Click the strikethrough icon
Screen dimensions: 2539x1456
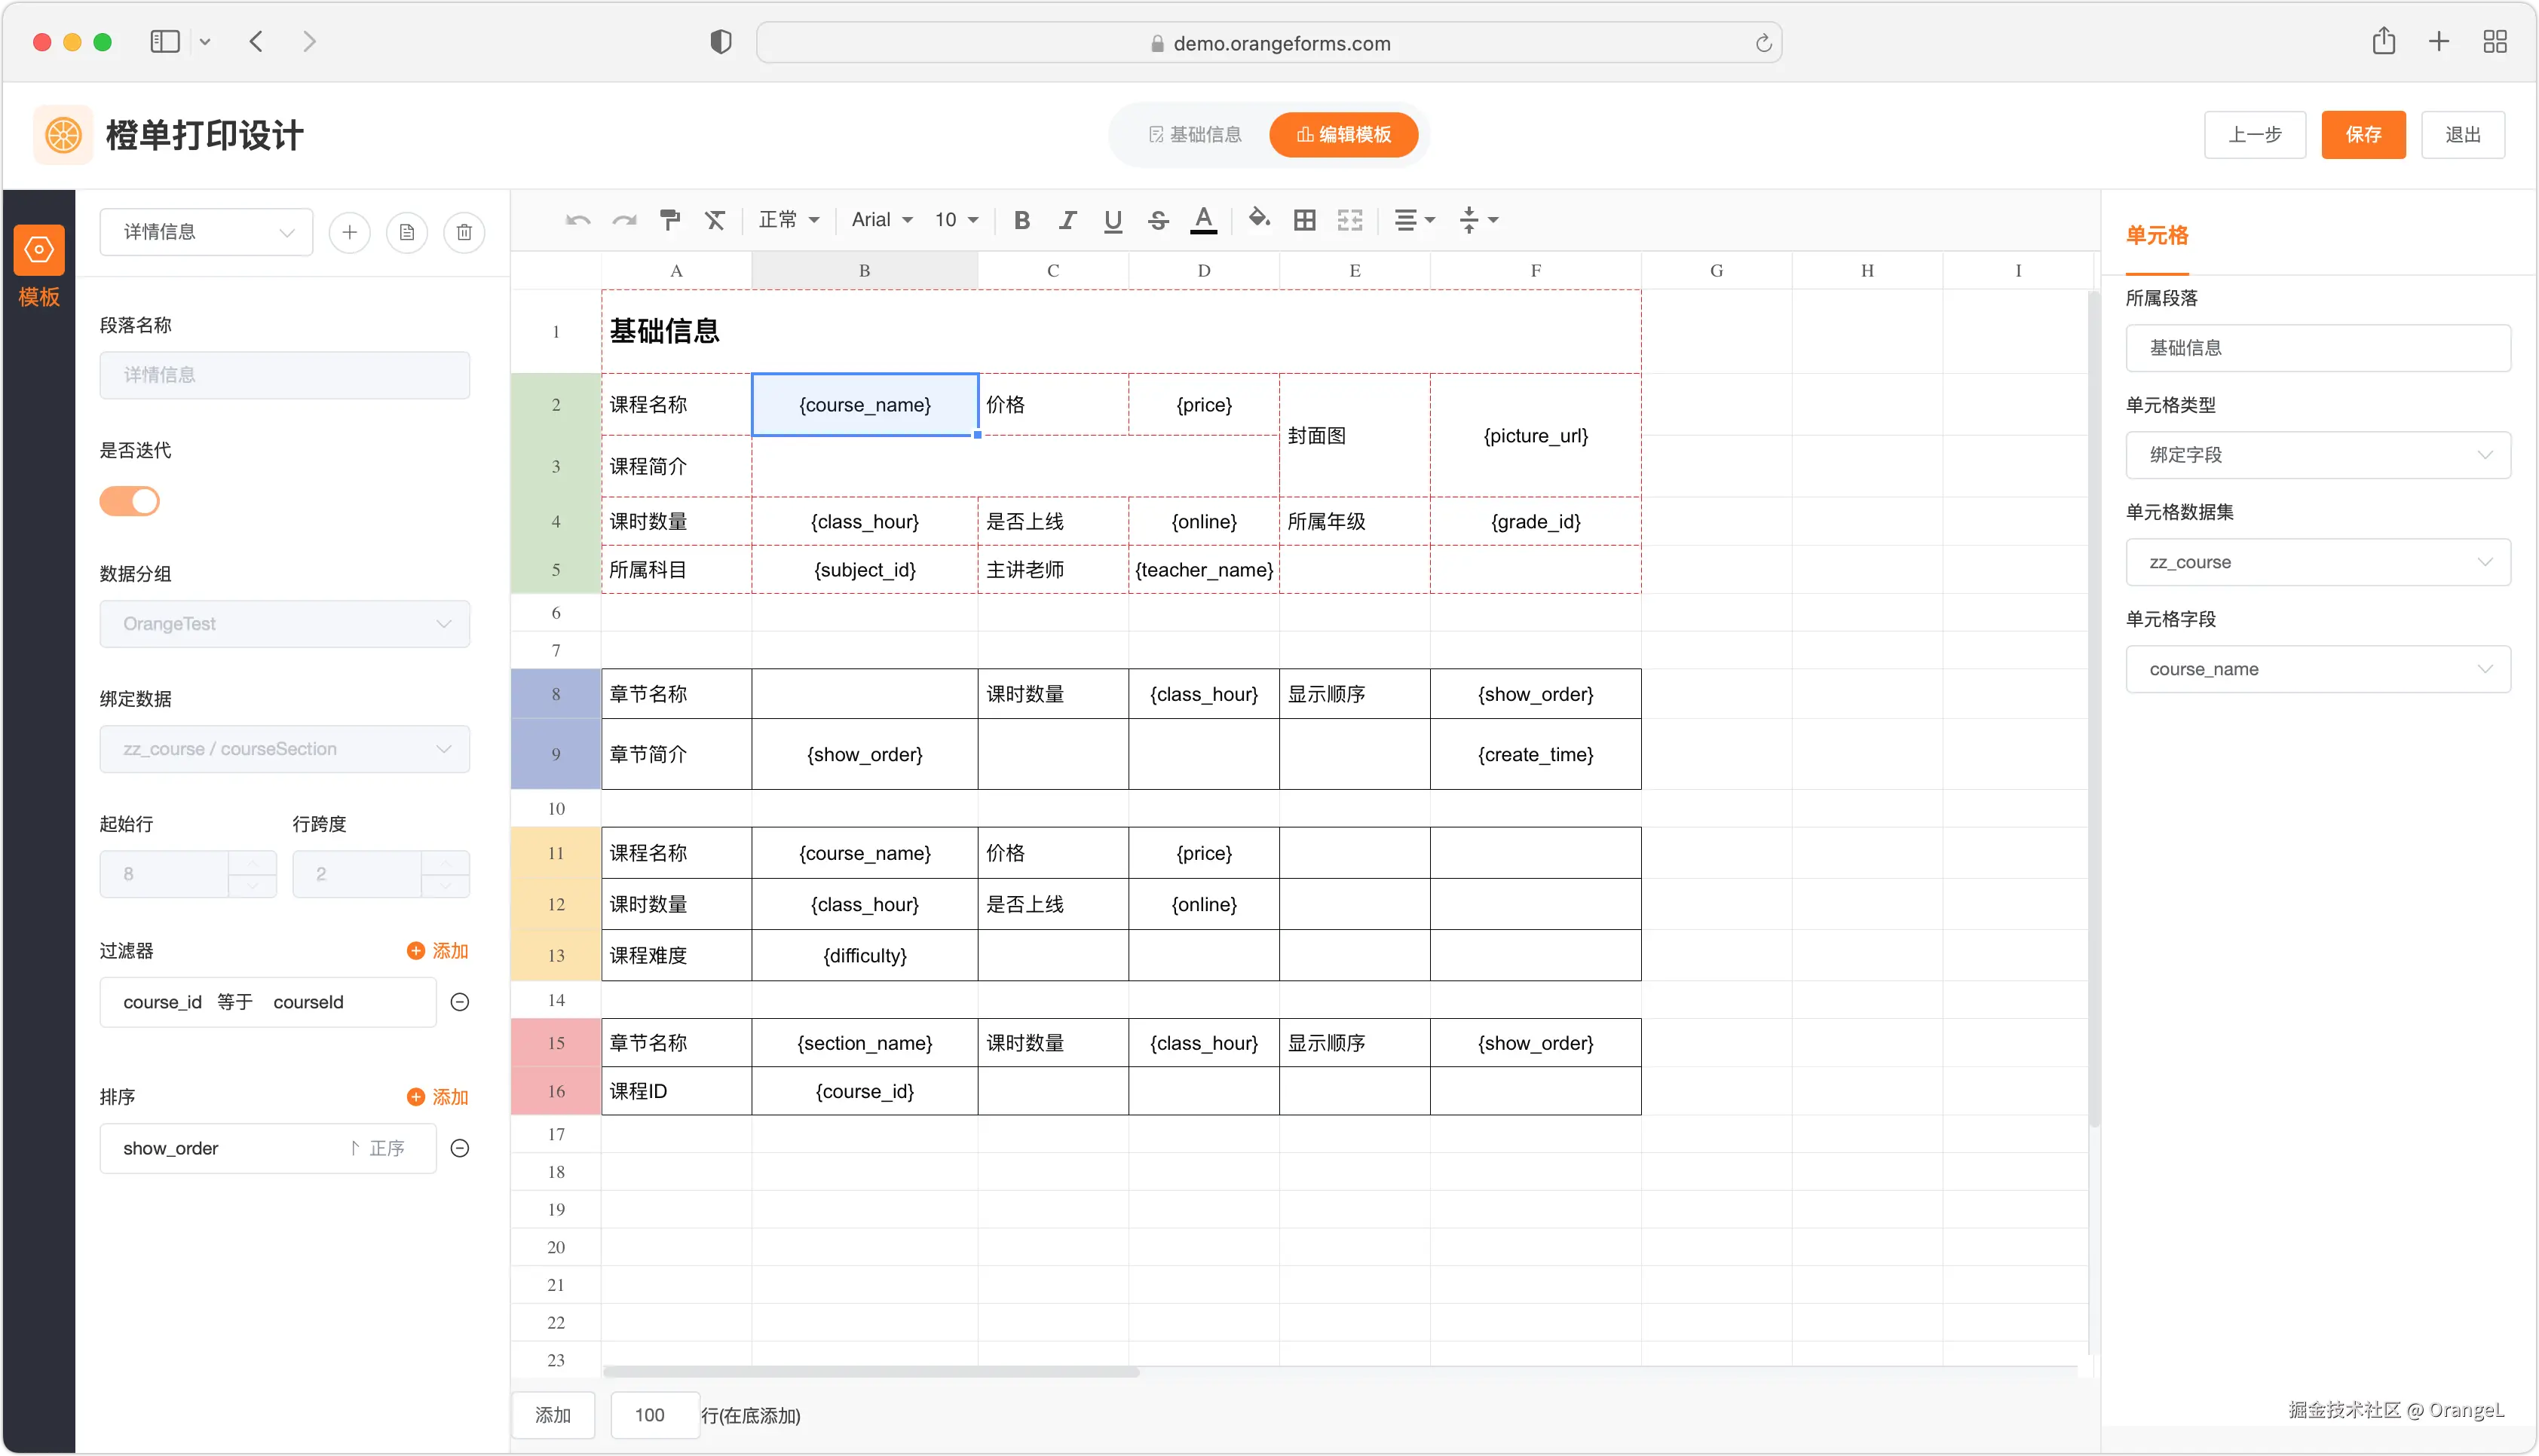tap(1158, 220)
